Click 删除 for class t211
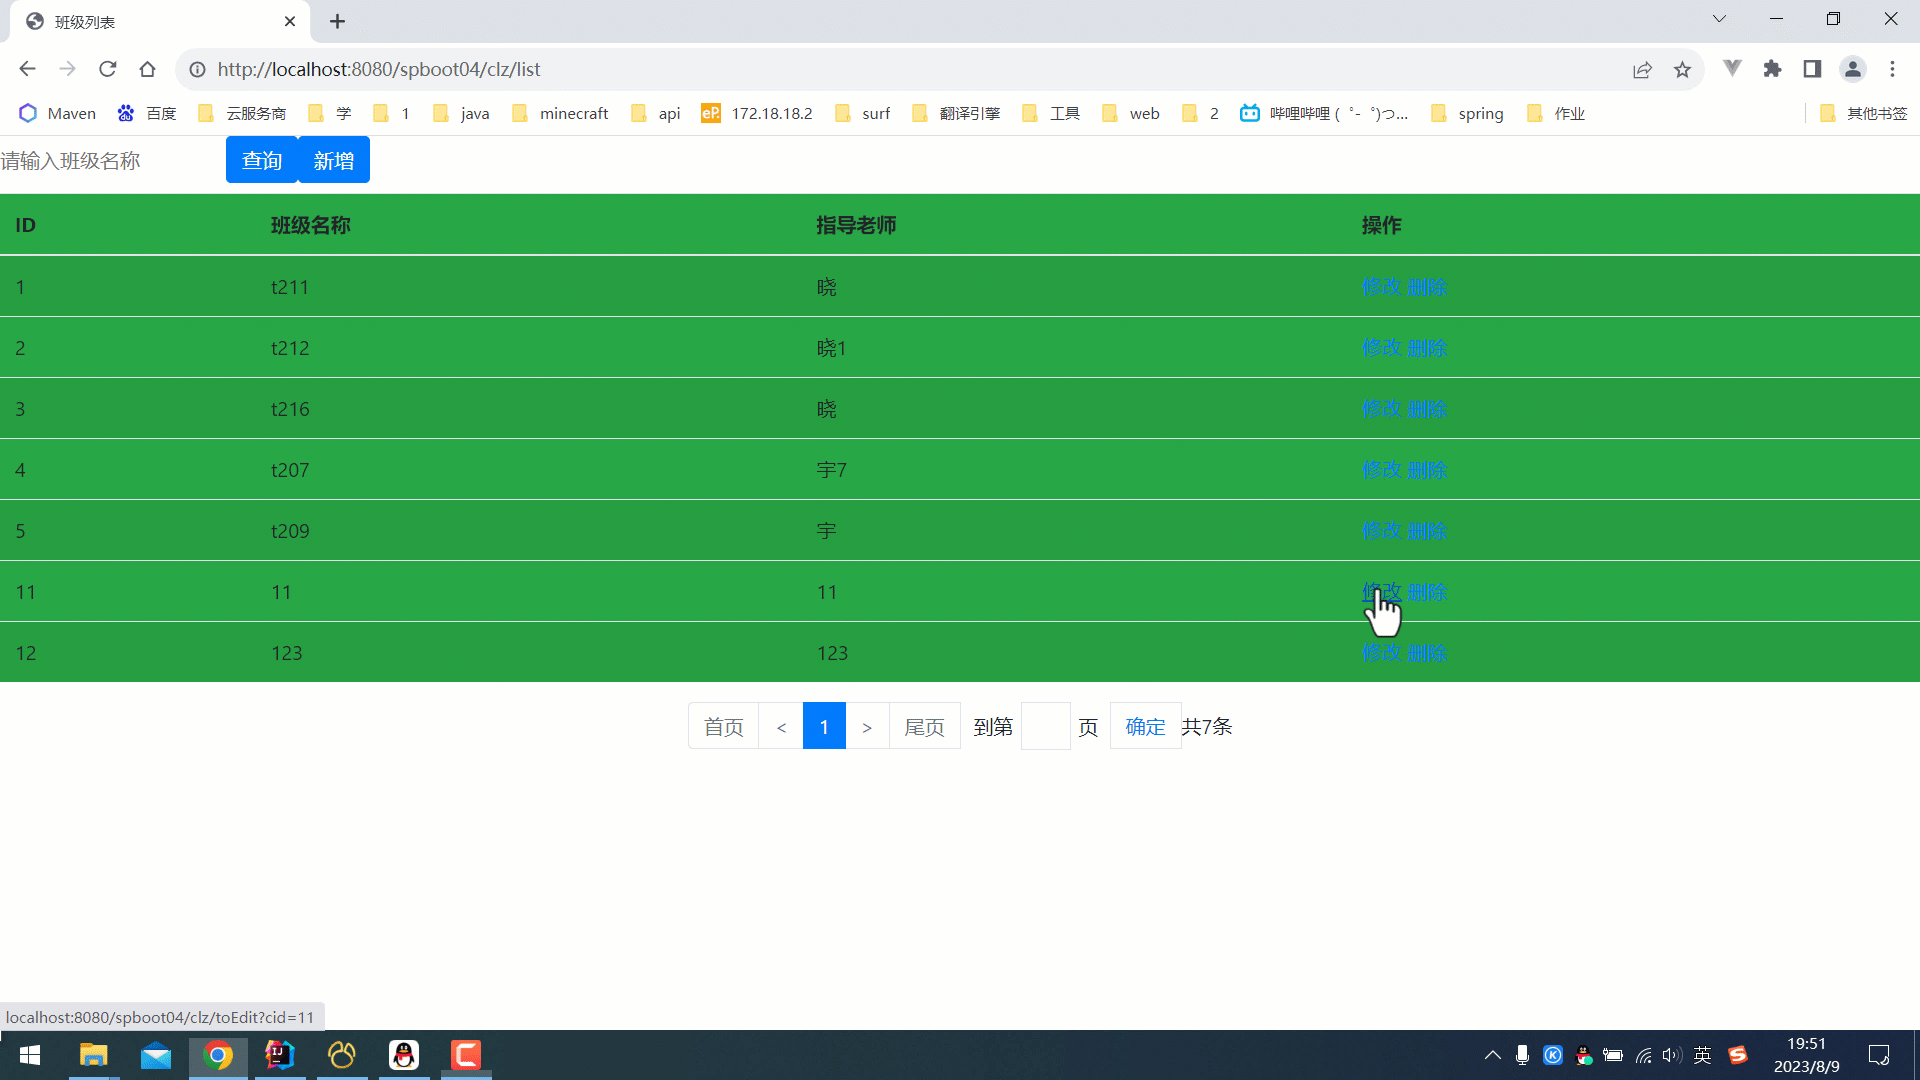The image size is (1920, 1080). coord(1427,287)
